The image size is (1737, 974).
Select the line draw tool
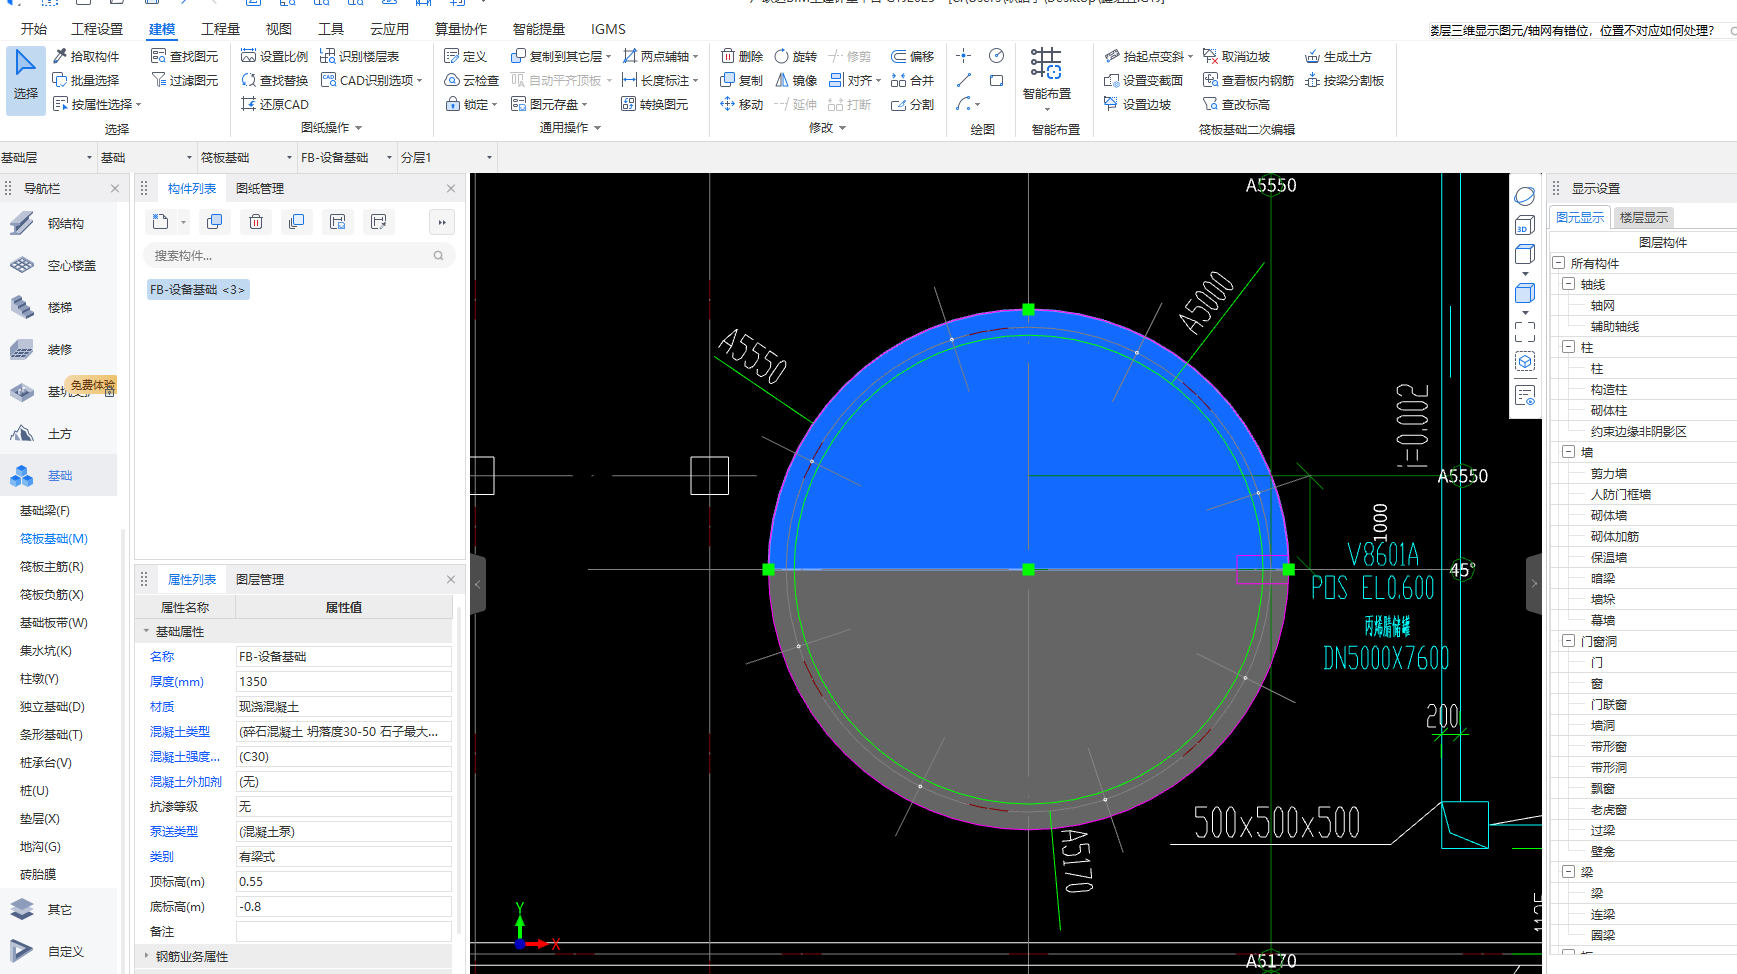coord(964,80)
